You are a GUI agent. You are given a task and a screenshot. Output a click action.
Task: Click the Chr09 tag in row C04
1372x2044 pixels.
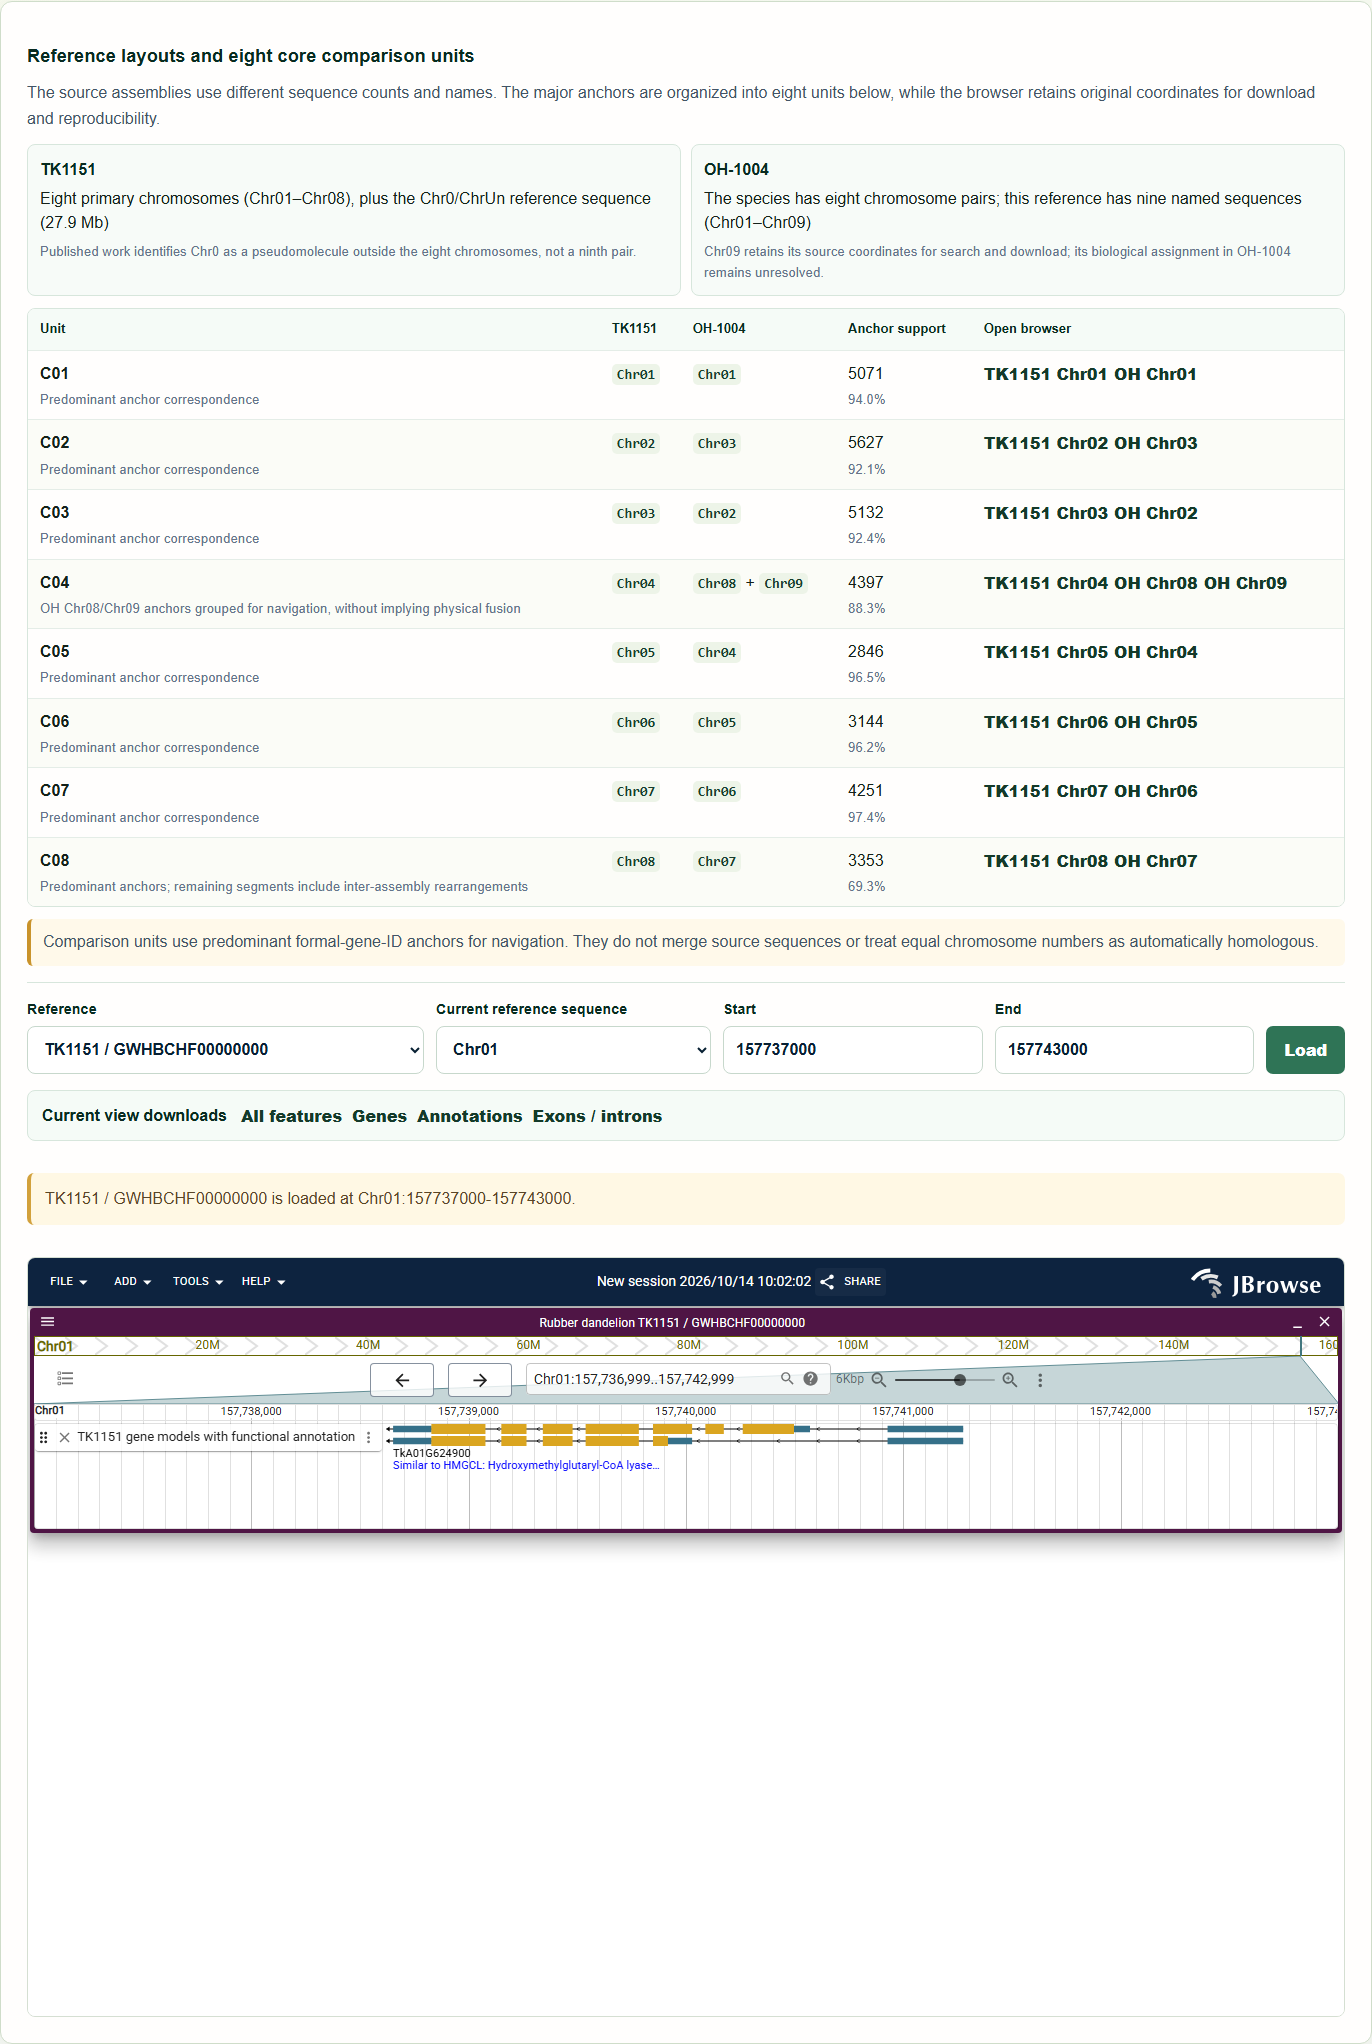[x=783, y=583]
